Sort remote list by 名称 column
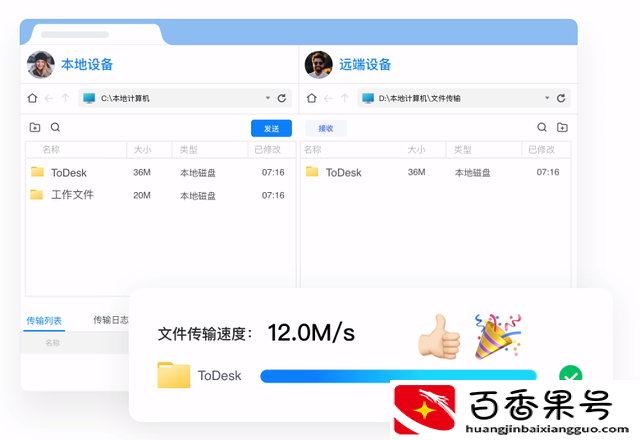Screen dimensions: 640x440 (x=313, y=150)
